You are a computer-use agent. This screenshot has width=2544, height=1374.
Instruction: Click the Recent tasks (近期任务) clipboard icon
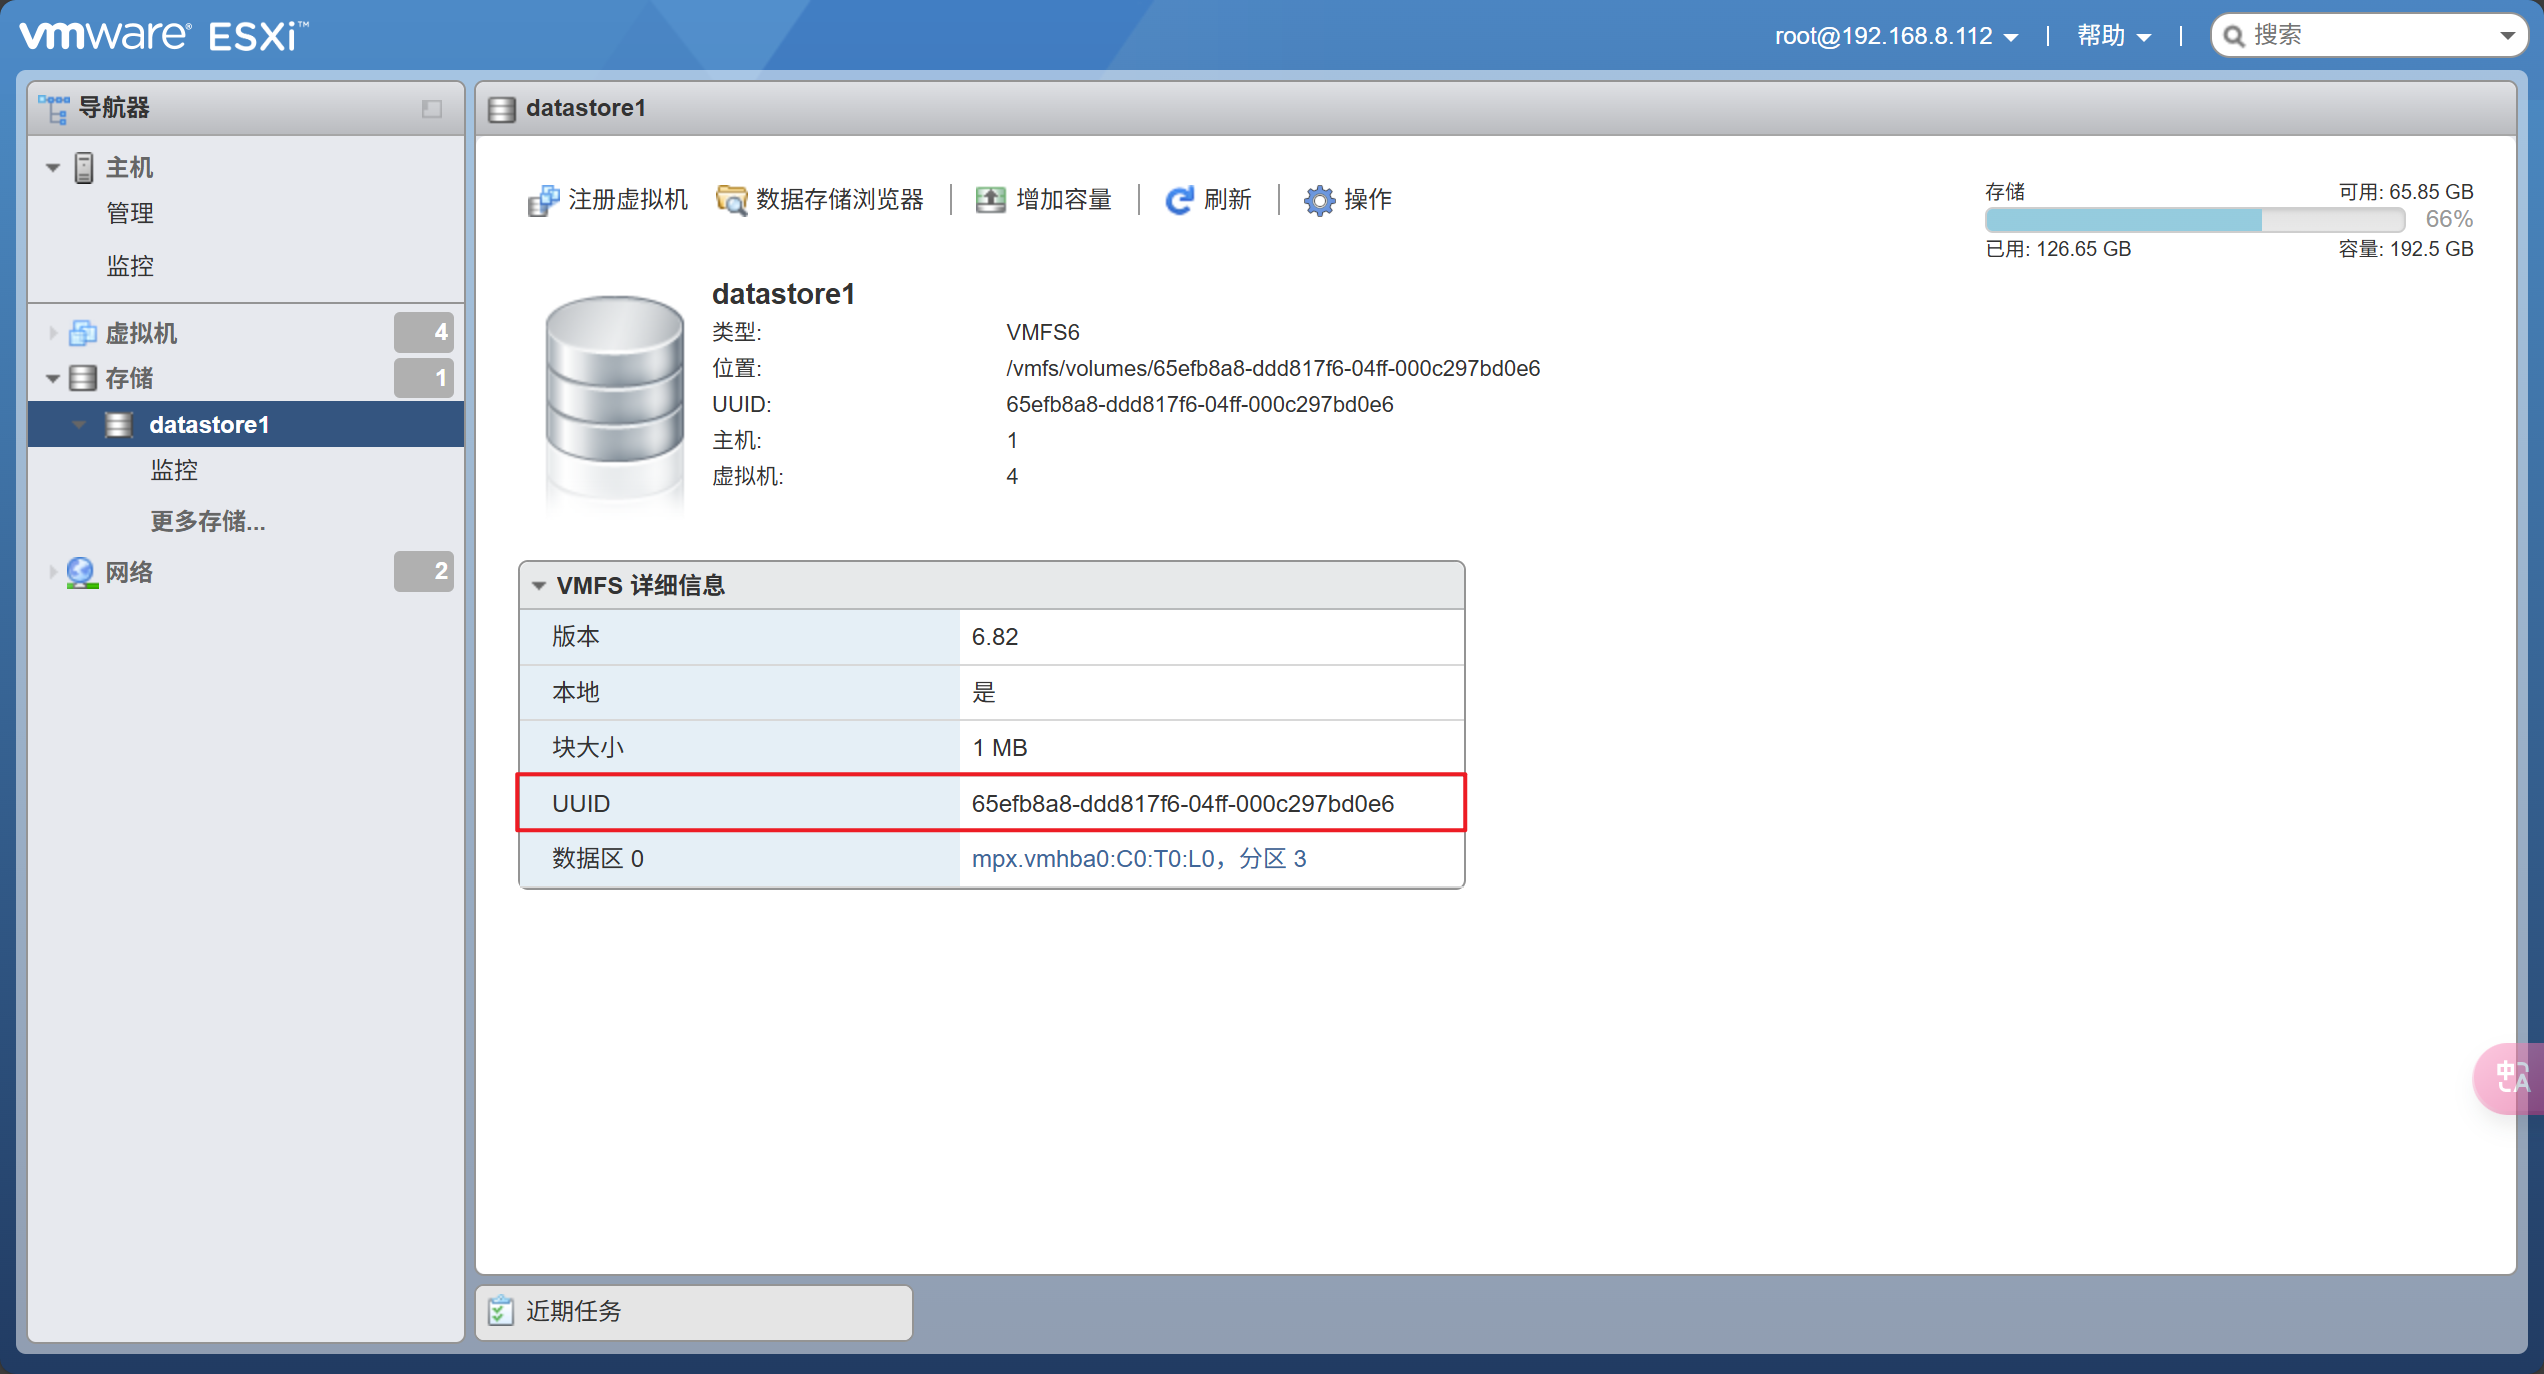500,1310
